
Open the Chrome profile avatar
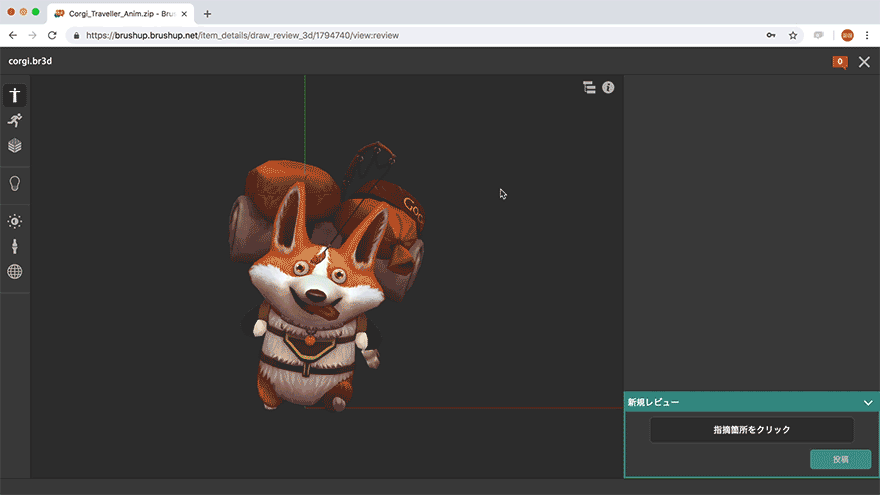click(x=847, y=35)
